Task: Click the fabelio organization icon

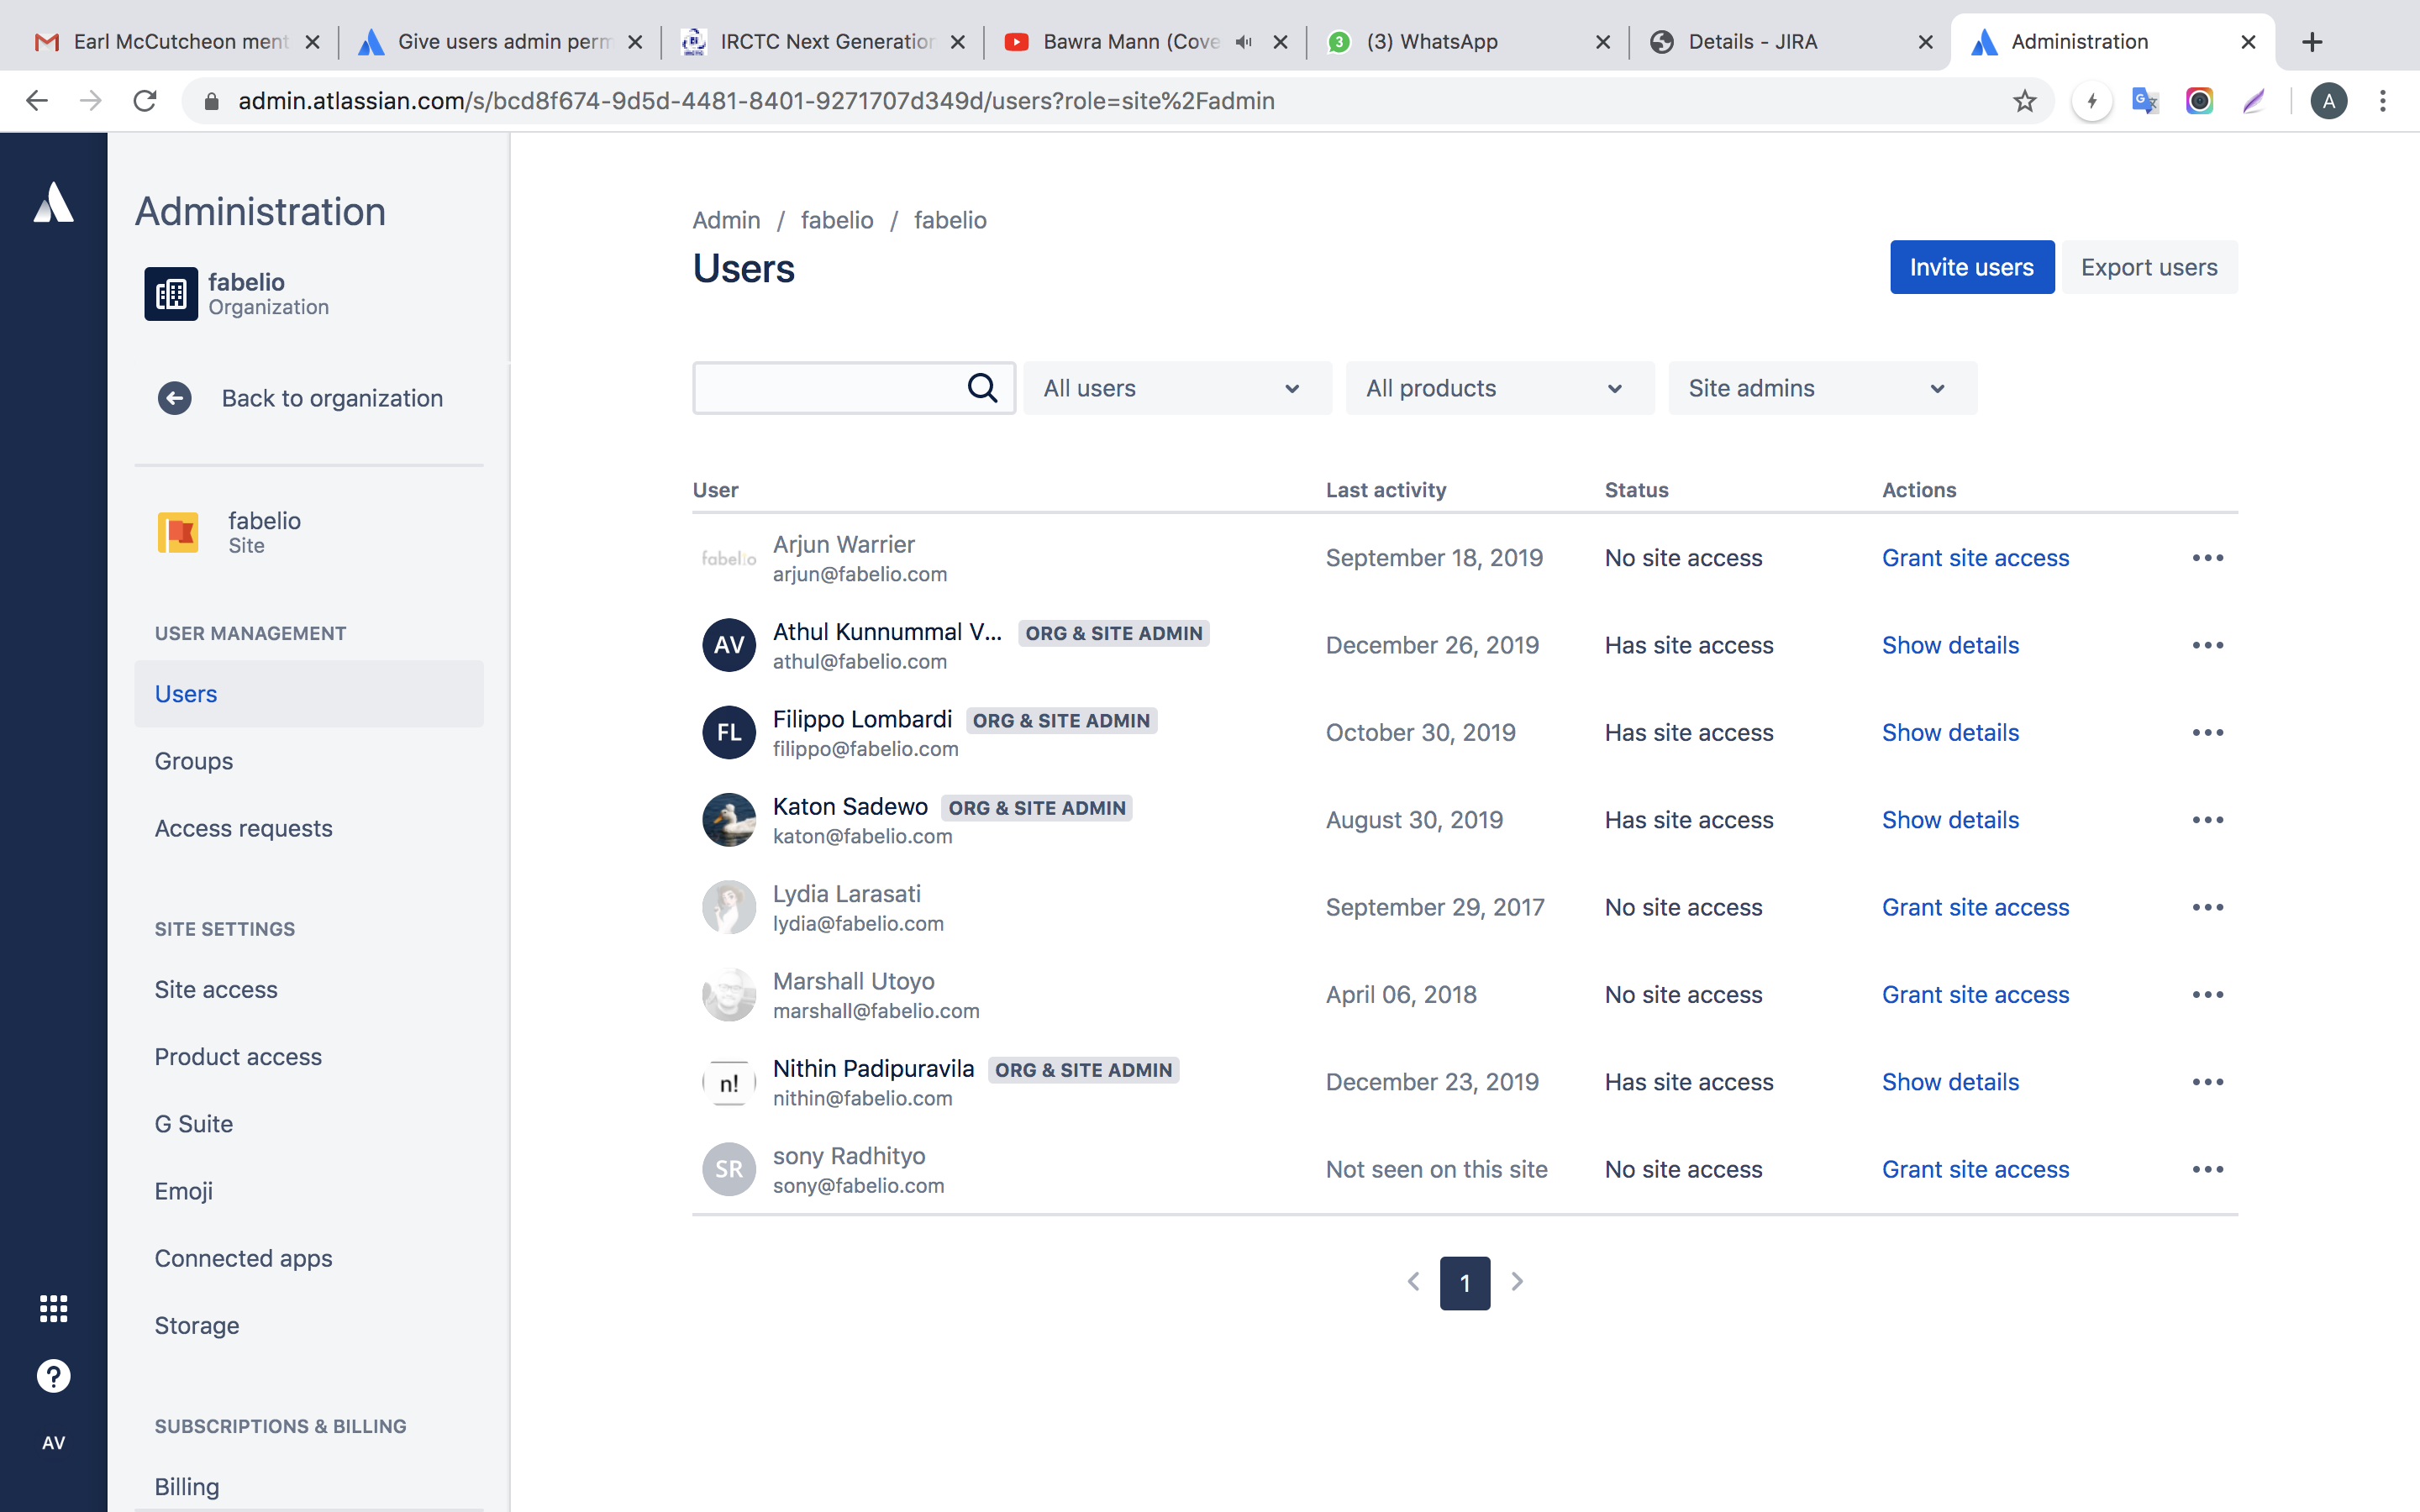Action: pos(170,294)
